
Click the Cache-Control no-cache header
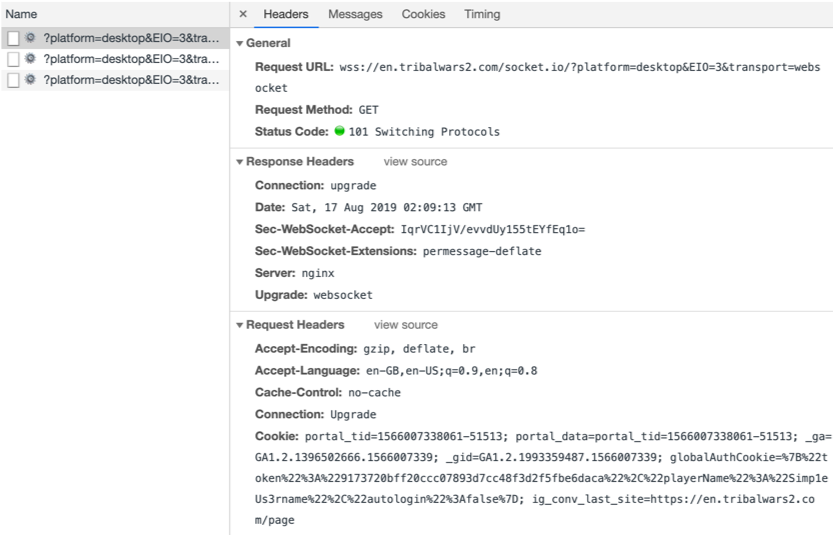tap(328, 393)
